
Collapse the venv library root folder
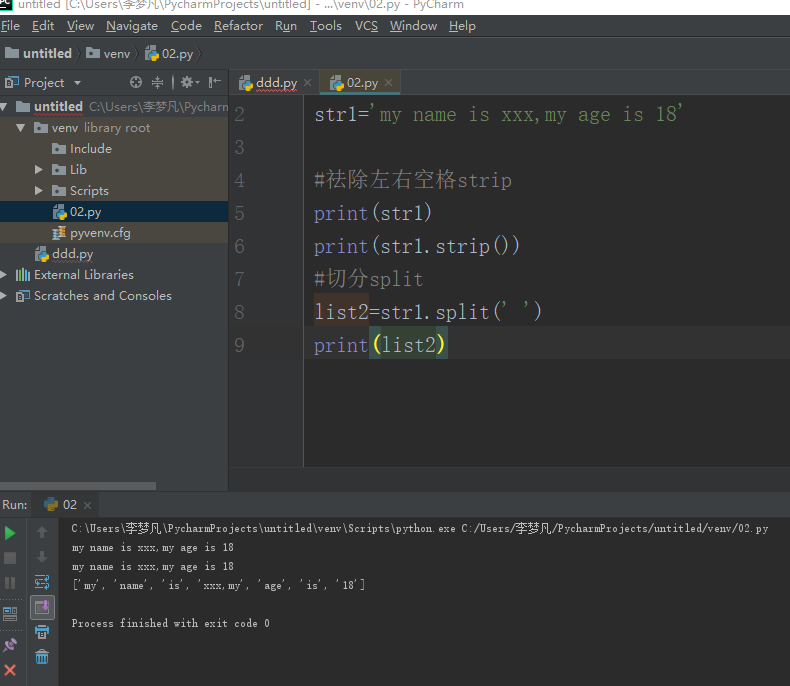click(x=21, y=128)
